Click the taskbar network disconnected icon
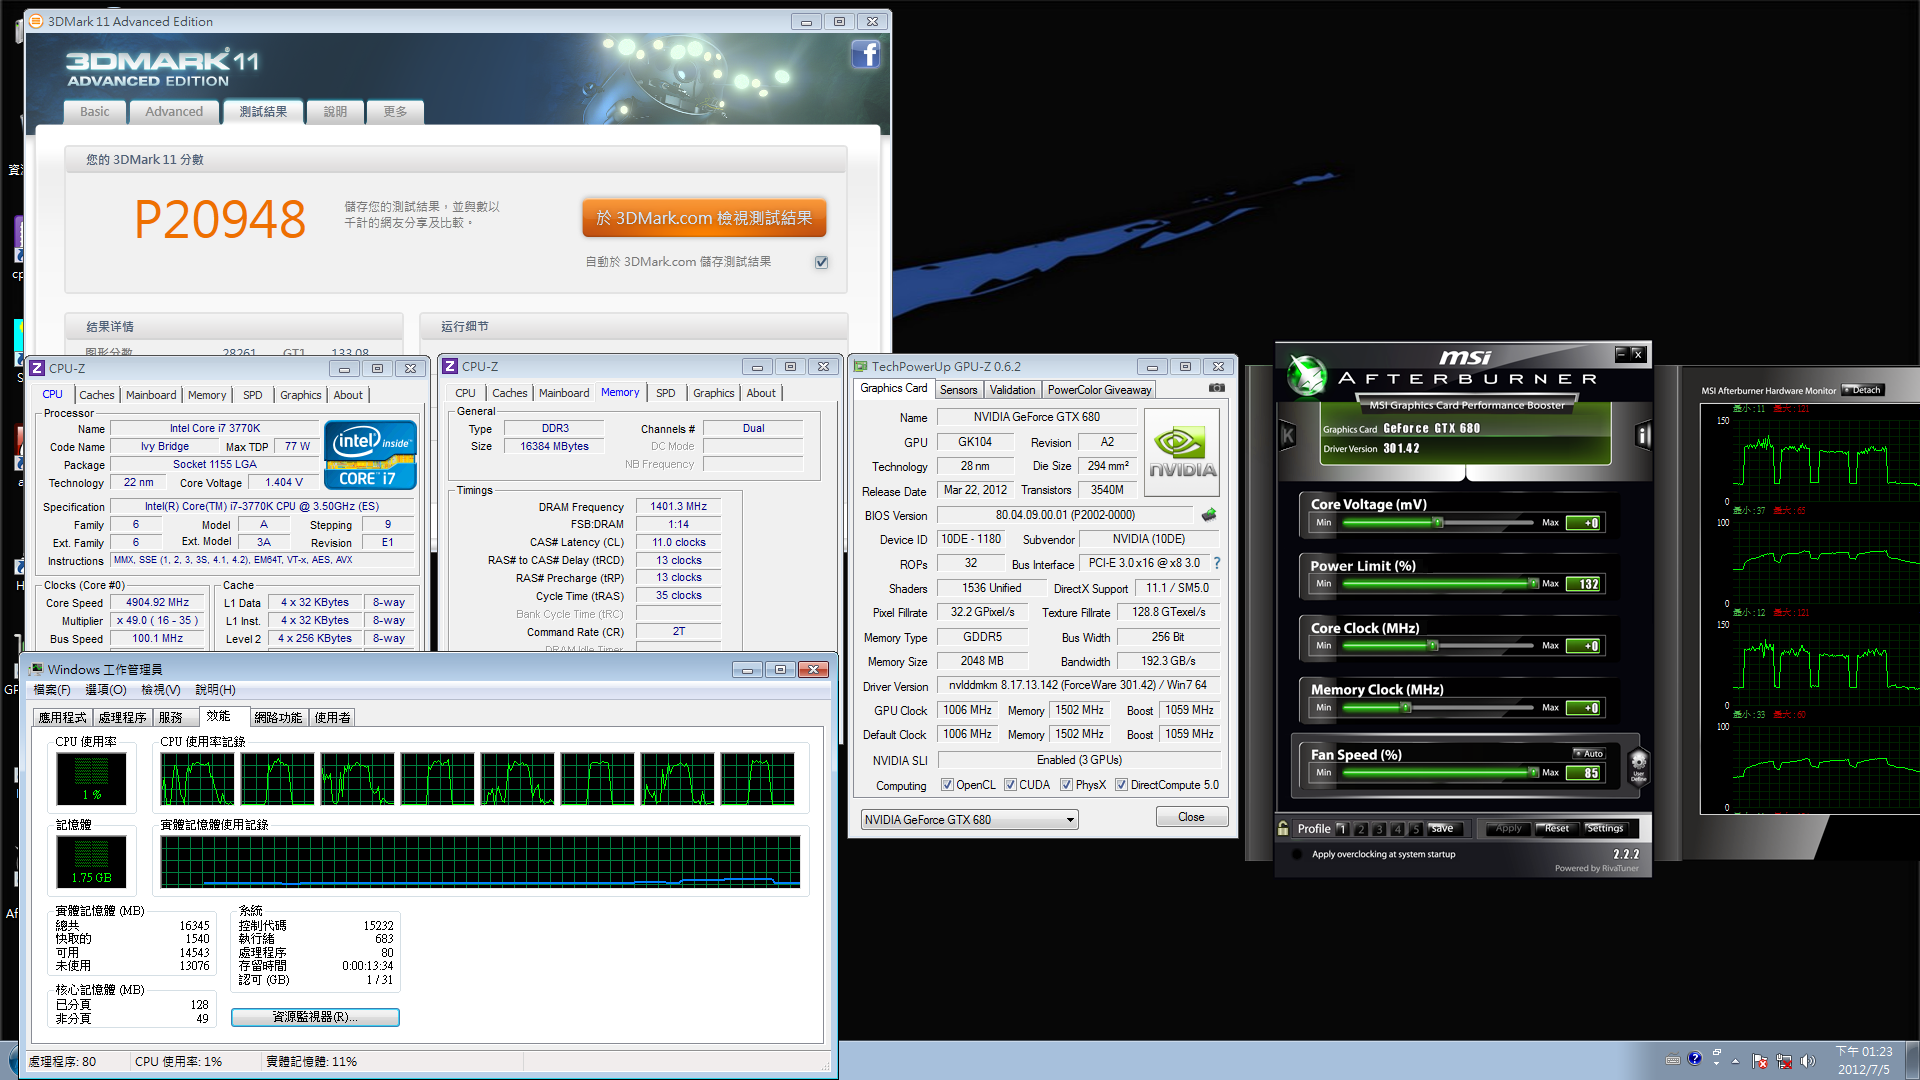The width and height of the screenshot is (1920, 1080). click(x=1783, y=1061)
